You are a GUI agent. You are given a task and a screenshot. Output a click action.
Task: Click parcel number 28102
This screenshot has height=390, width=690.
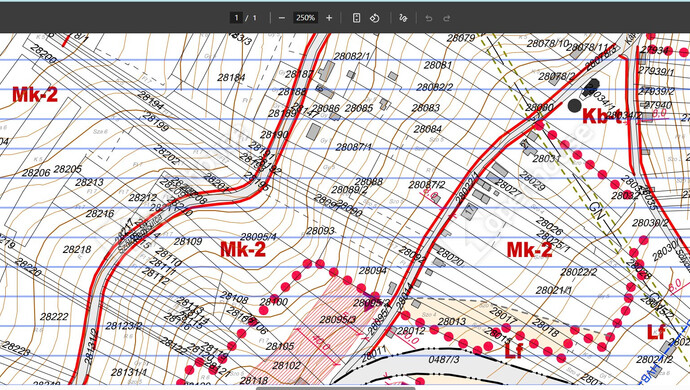(x=286, y=365)
